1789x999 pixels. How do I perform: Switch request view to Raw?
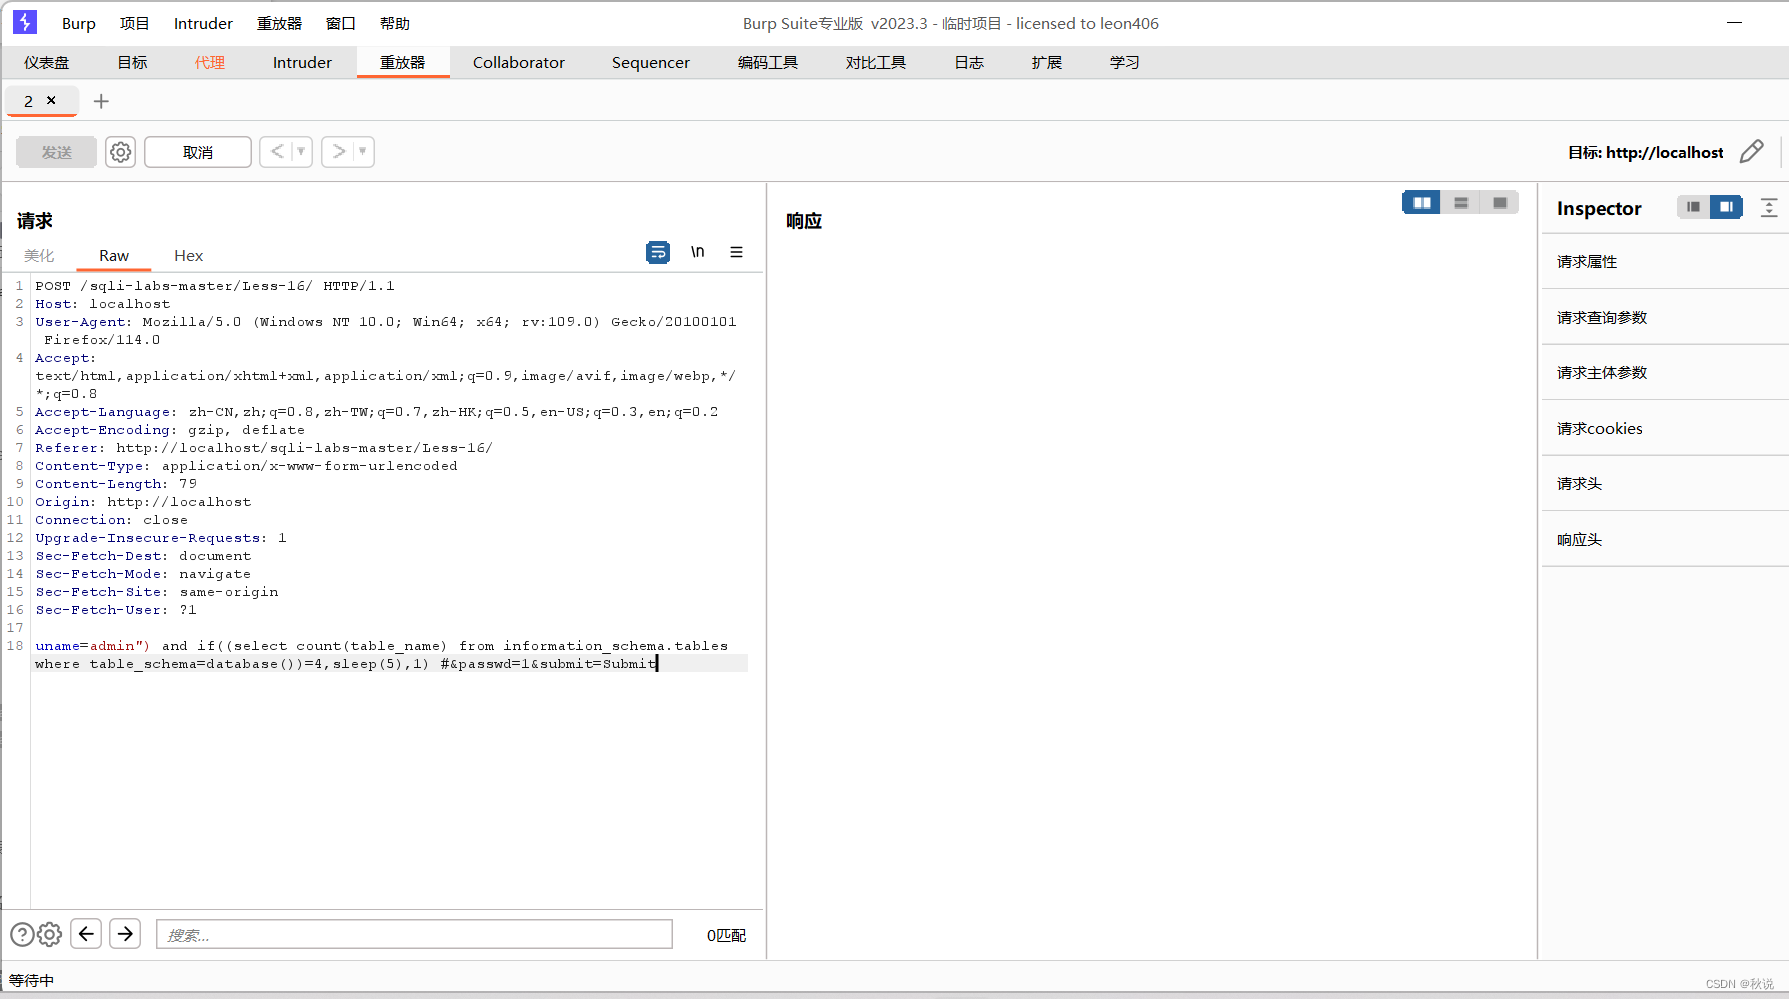coord(114,255)
